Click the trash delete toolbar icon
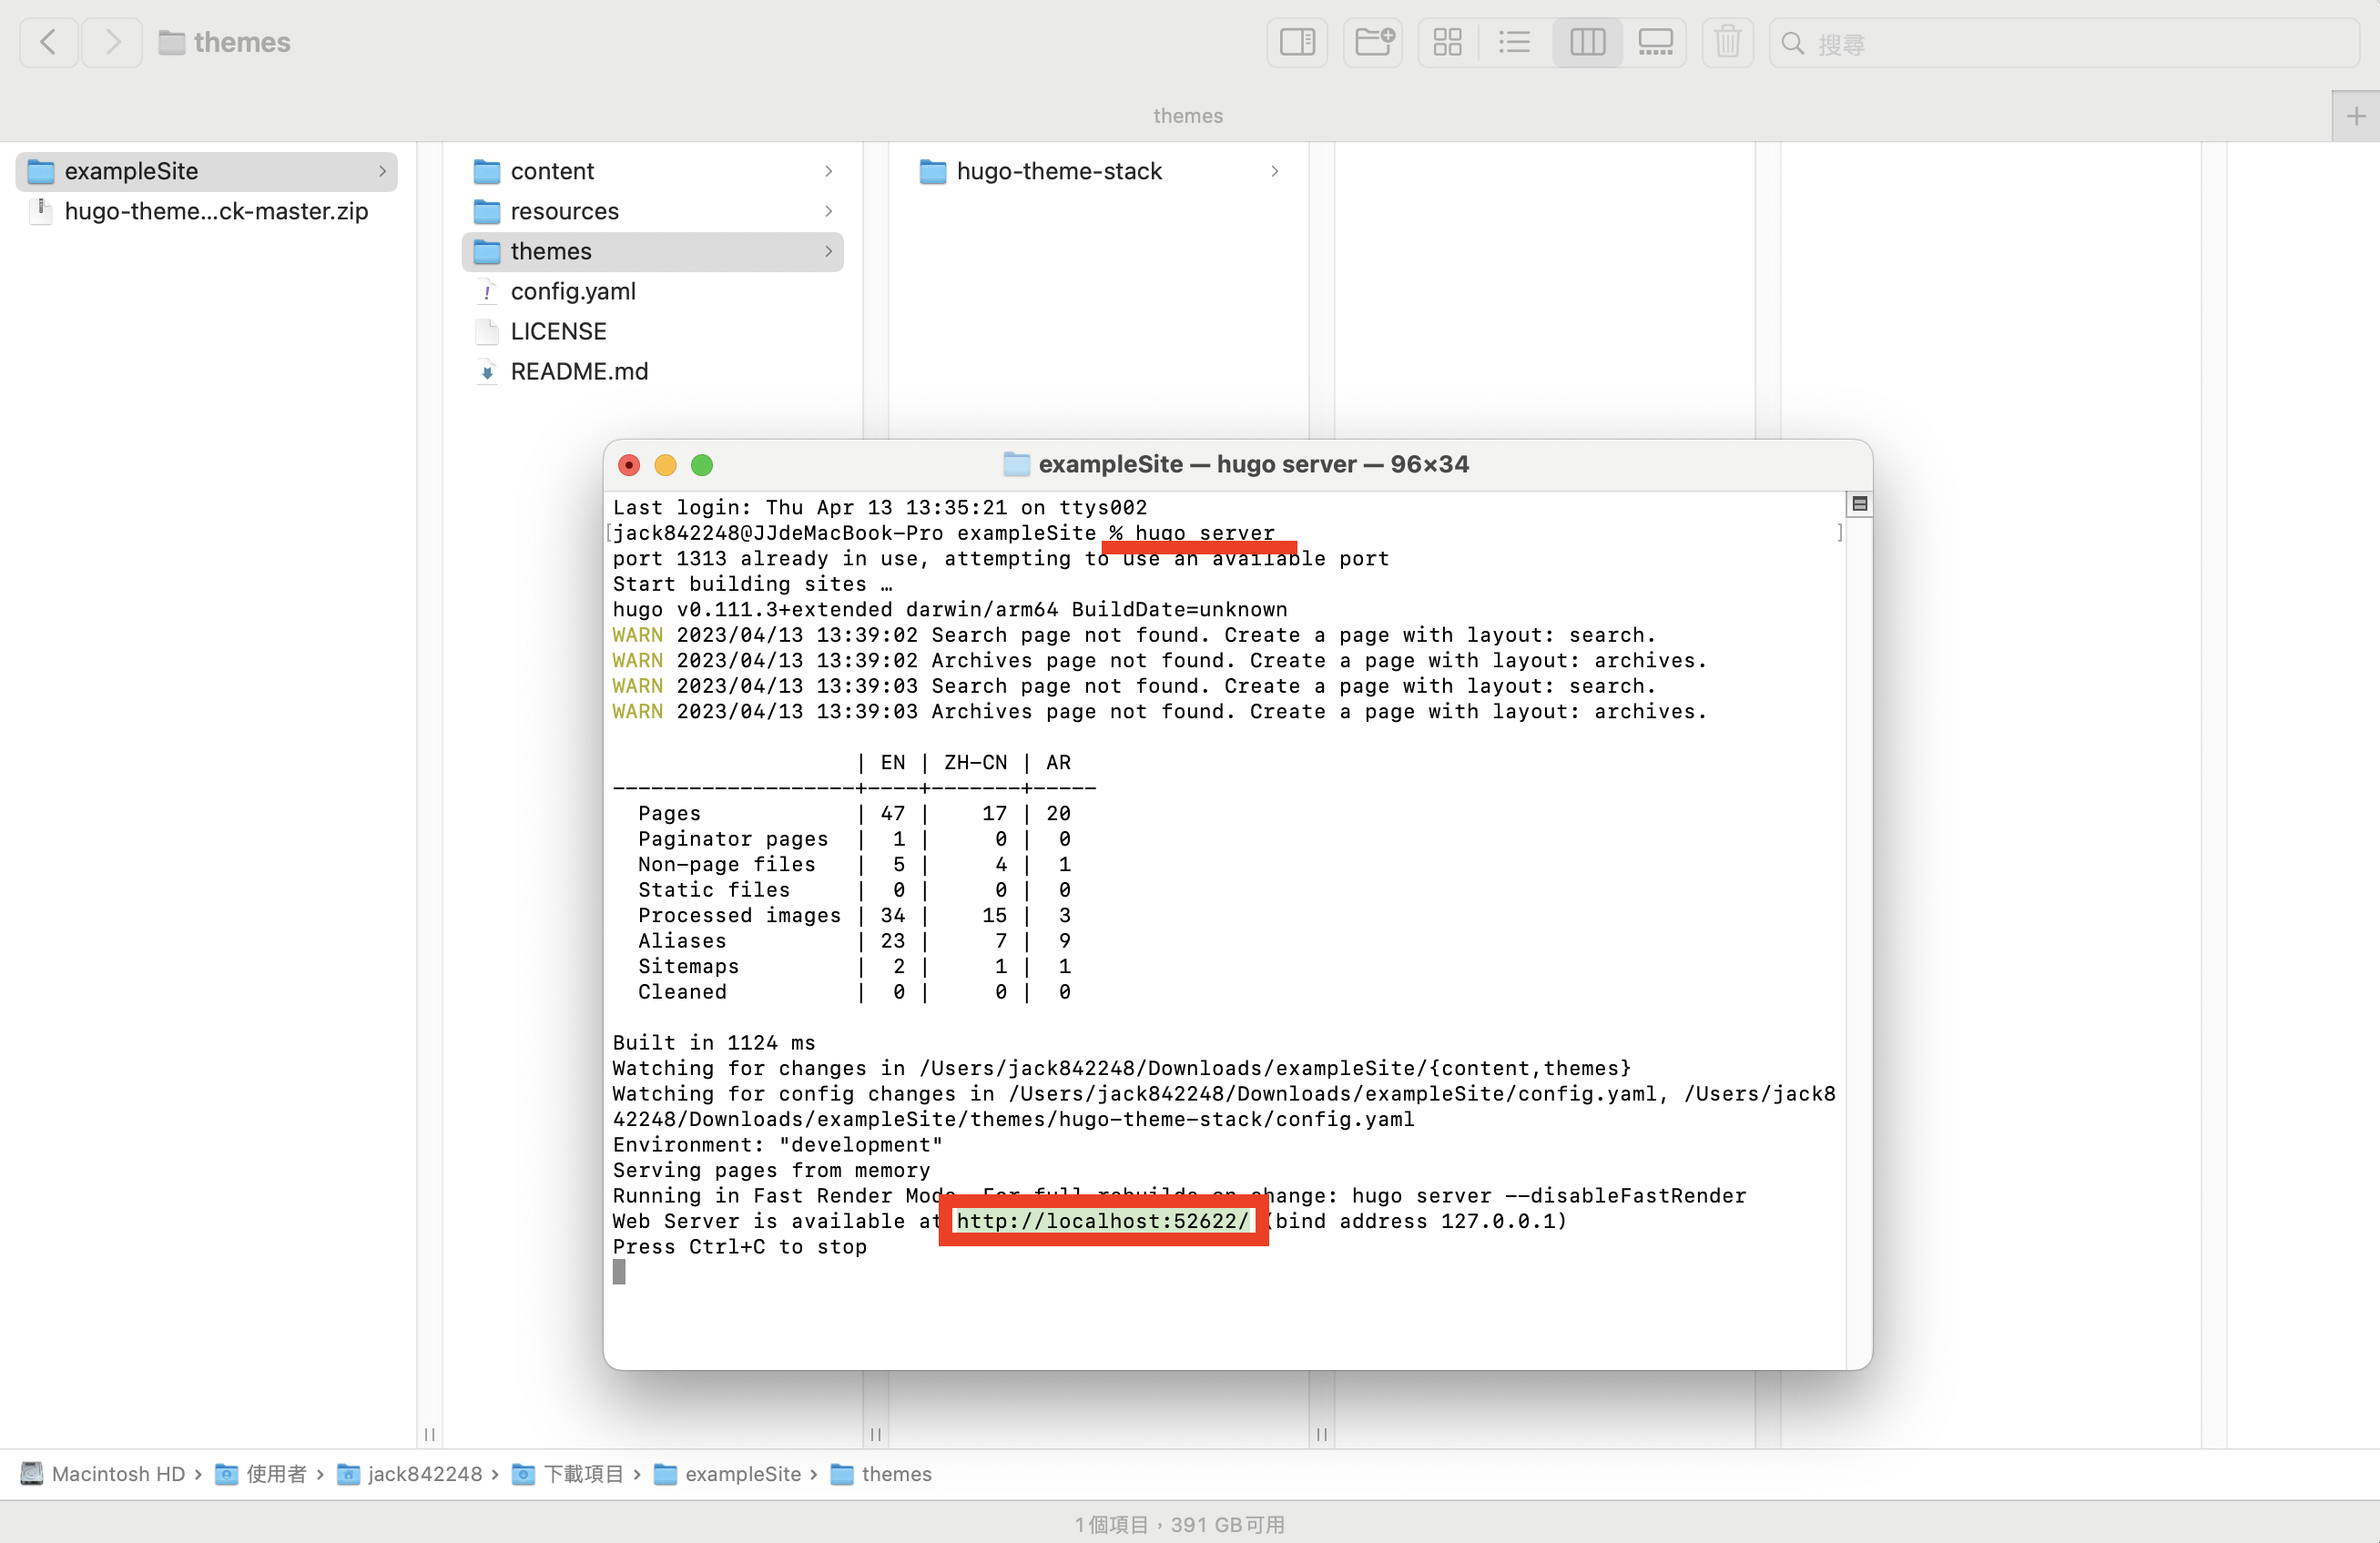The height and width of the screenshot is (1543, 2380). pyautogui.click(x=1727, y=42)
